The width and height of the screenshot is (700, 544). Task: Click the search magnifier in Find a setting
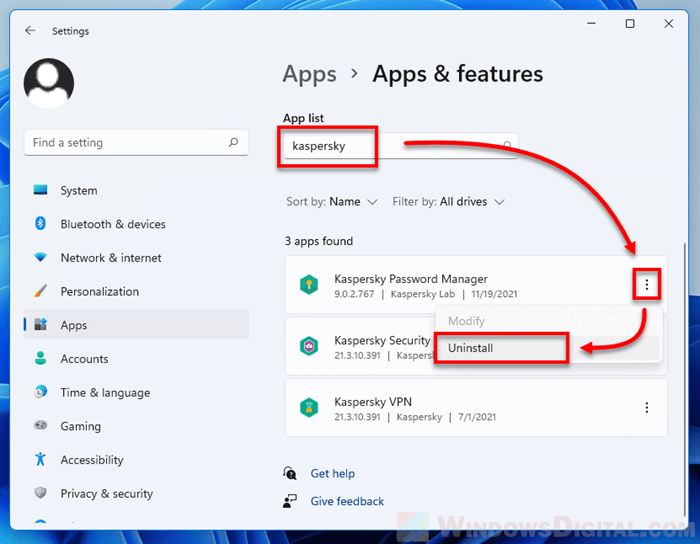[233, 142]
